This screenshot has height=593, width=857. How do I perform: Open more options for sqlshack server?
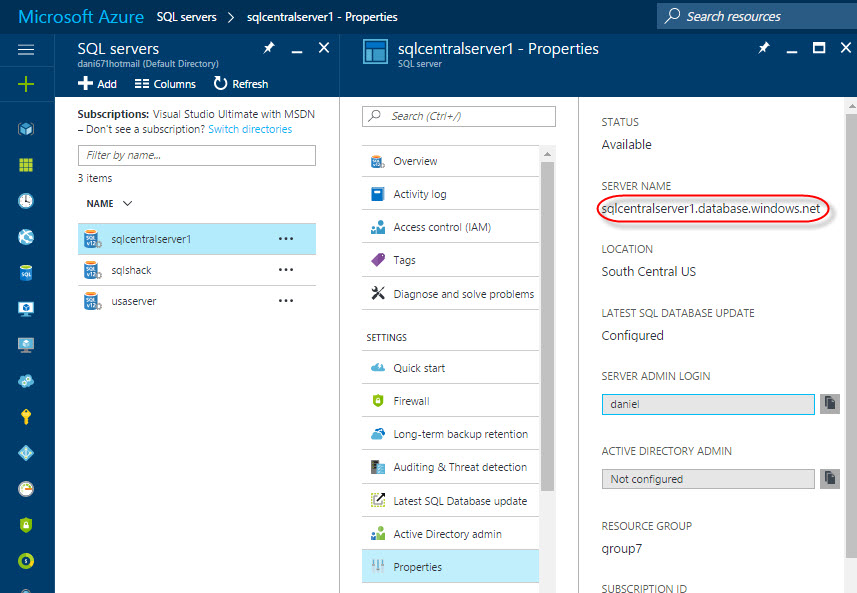click(x=286, y=270)
